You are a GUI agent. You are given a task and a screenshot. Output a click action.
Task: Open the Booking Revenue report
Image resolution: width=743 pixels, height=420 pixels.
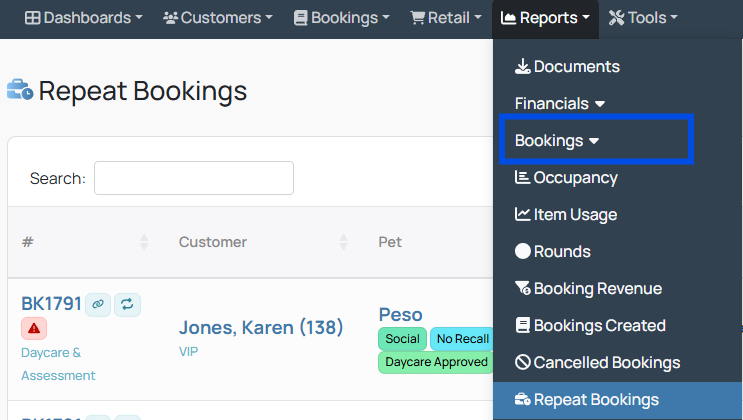pyautogui.click(x=617, y=289)
